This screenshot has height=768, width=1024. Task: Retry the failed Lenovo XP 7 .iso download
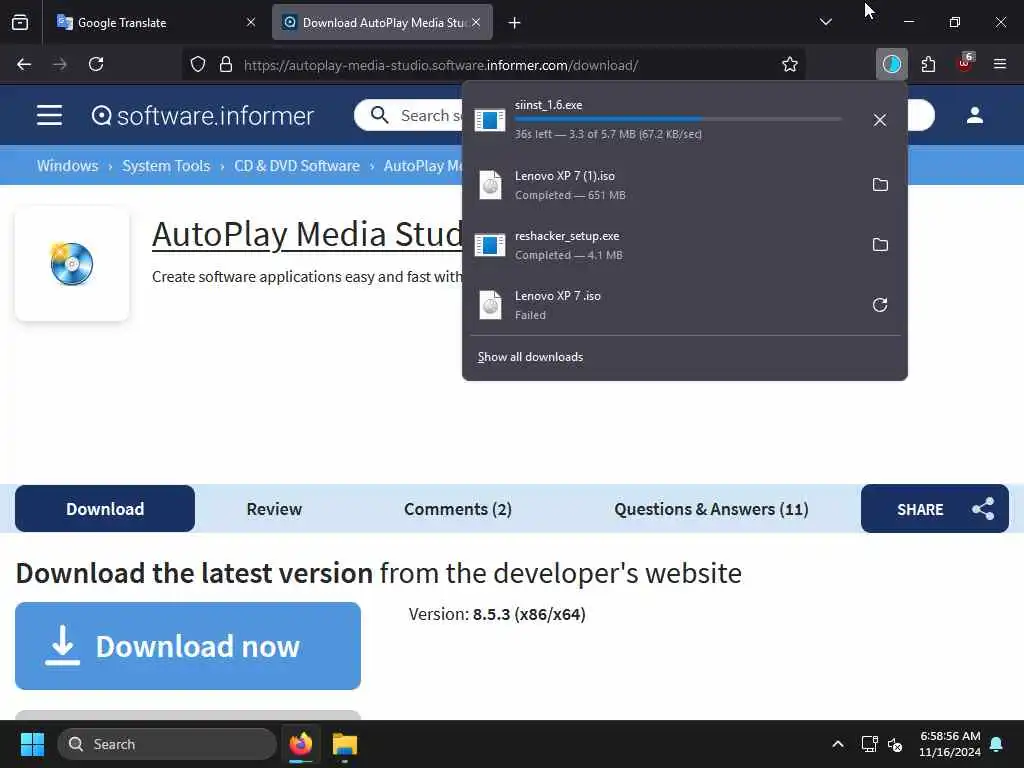[x=880, y=305]
